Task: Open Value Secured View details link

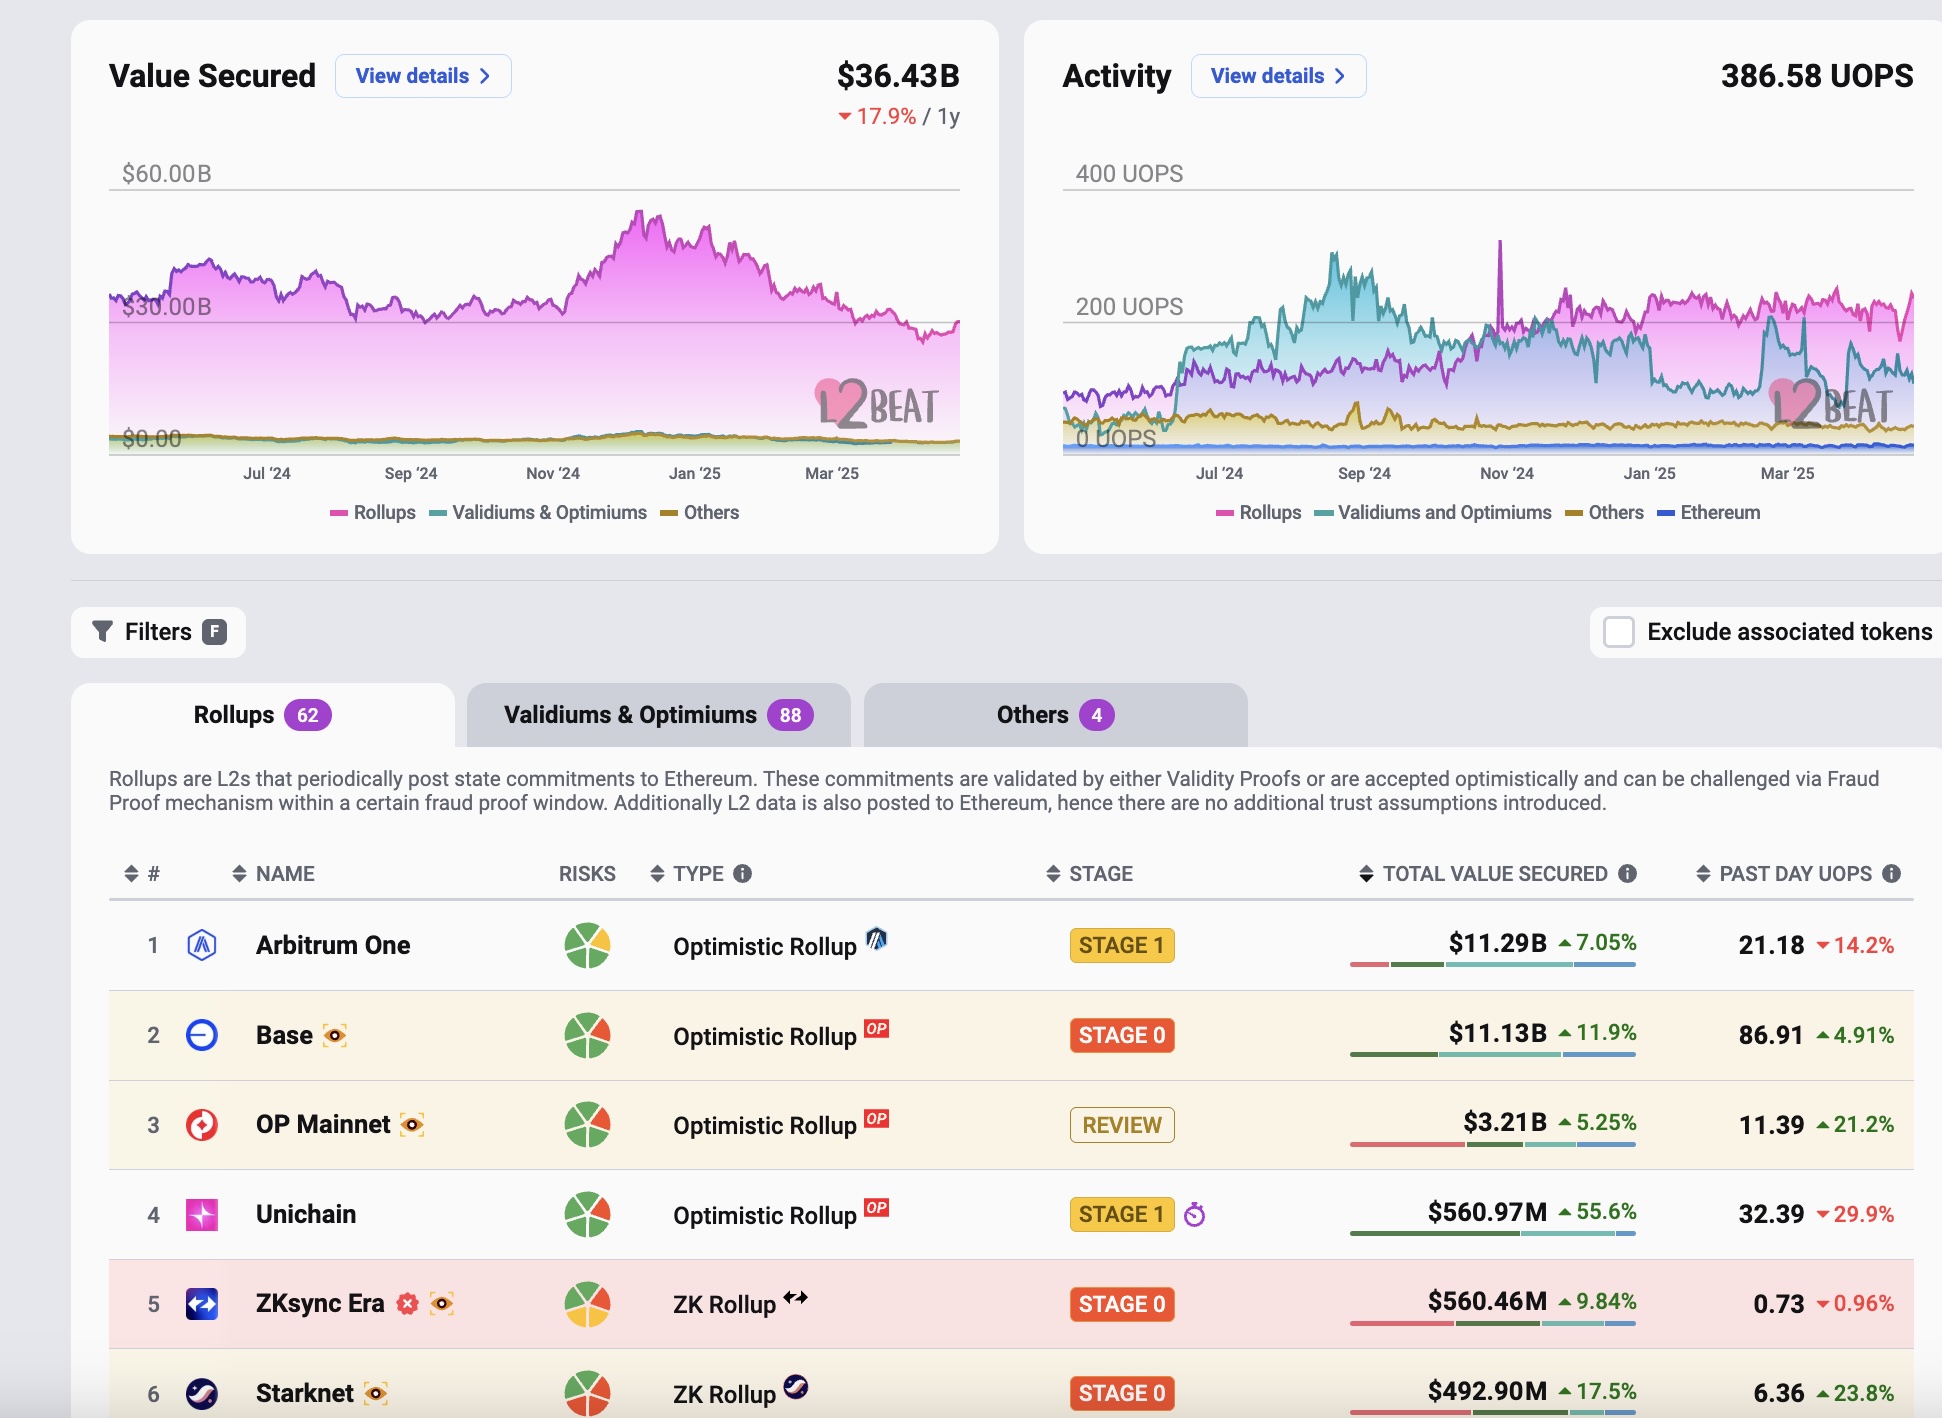Action: 423,76
